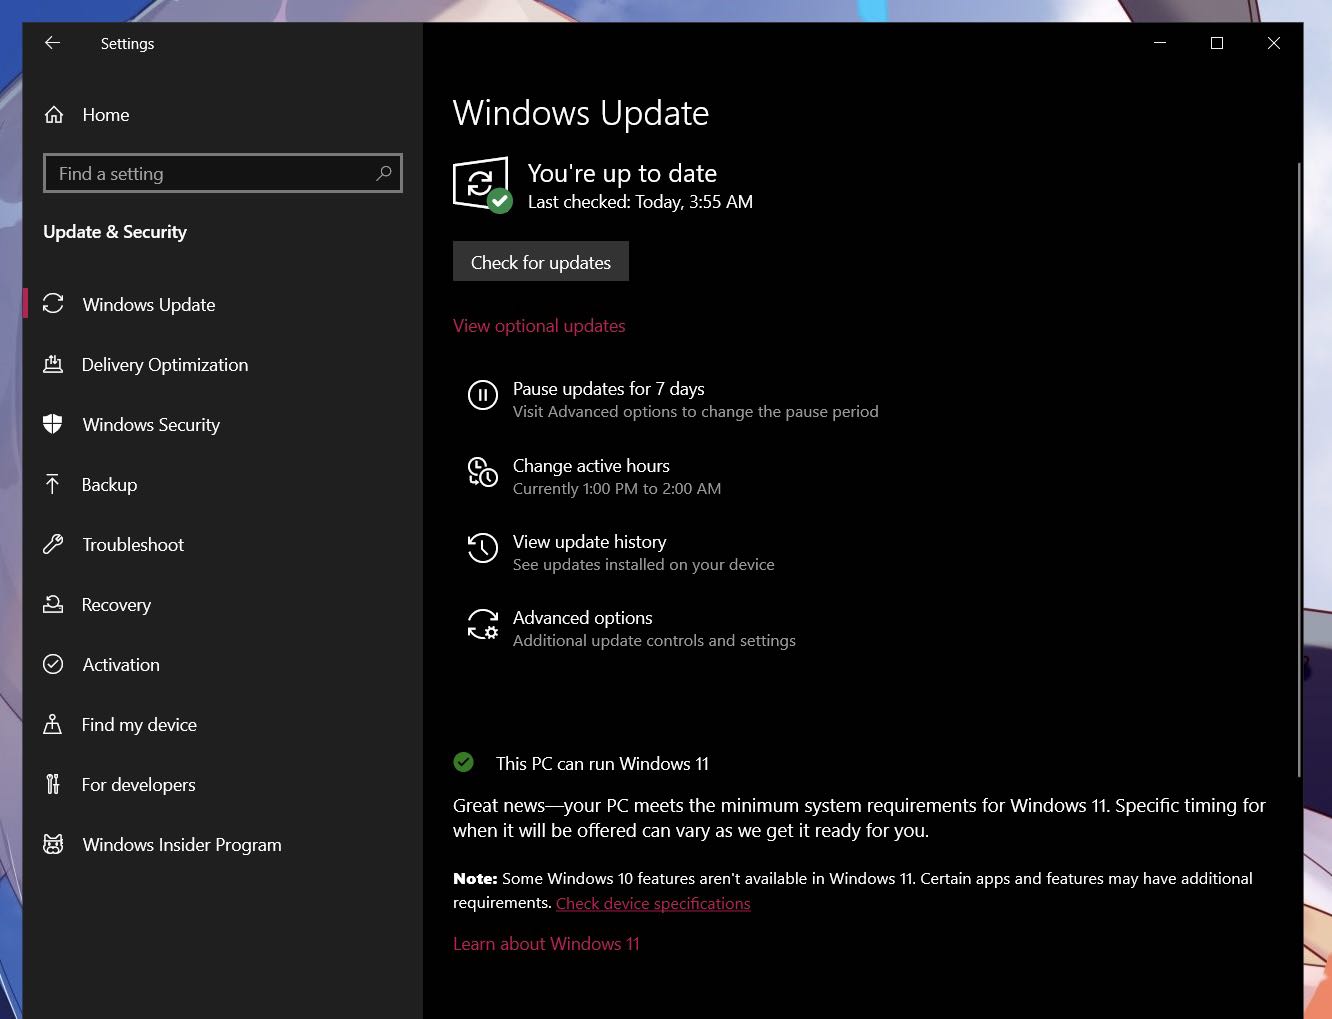Image resolution: width=1332 pixels, height=1019 pixels.
Task: Open View optional updates link
Action: pyautogui.click(x=539, y=326)
